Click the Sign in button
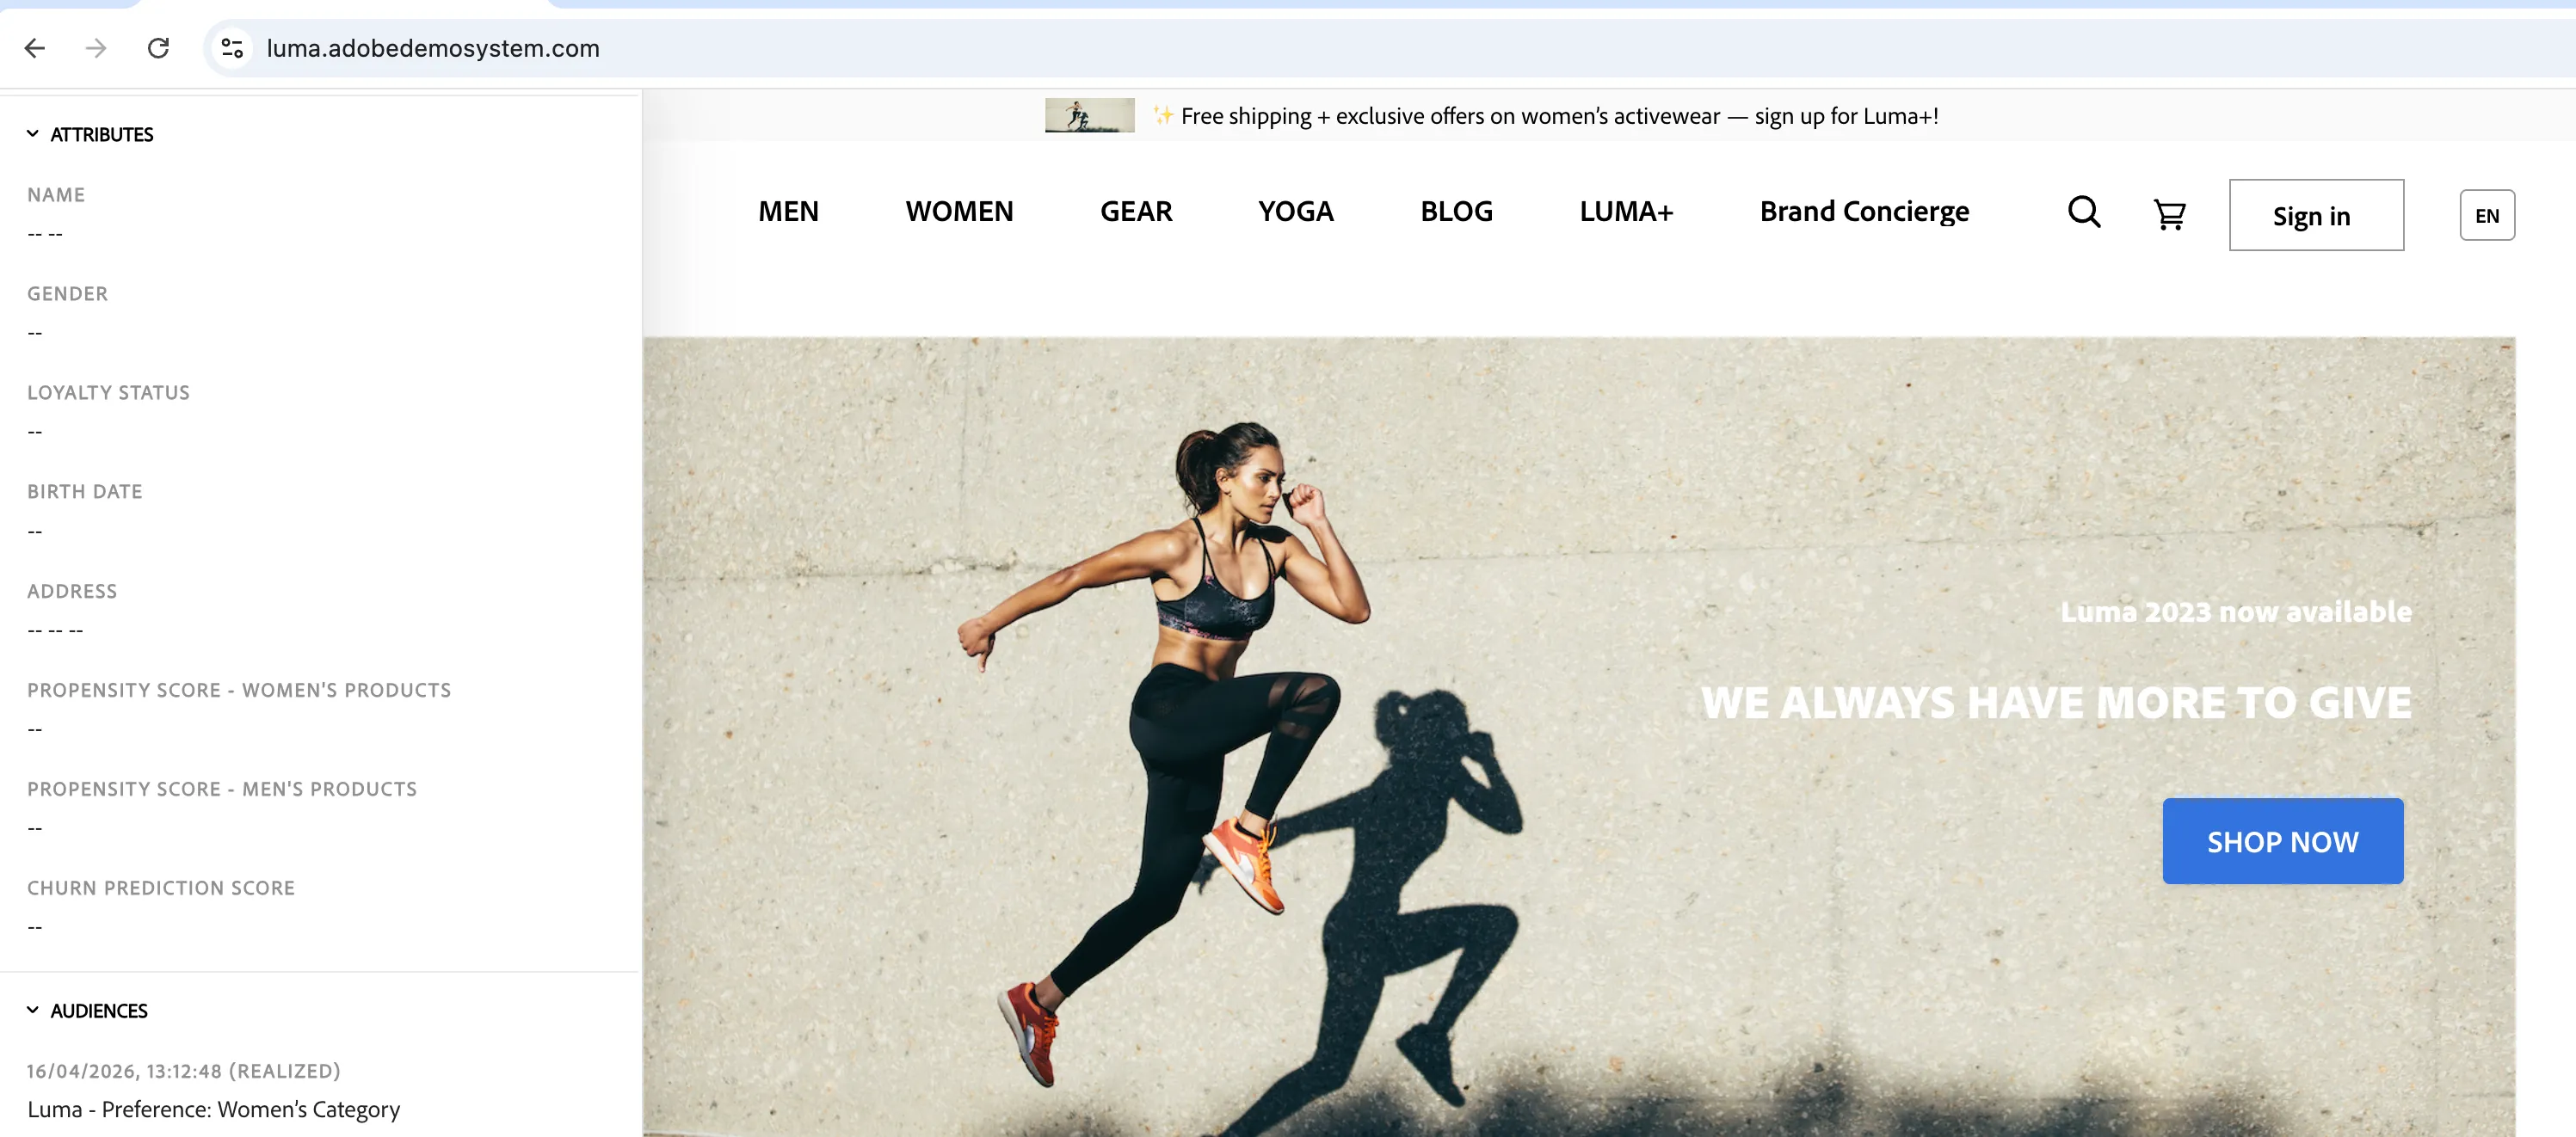 pyautogui.click(x=2316, y=215)
